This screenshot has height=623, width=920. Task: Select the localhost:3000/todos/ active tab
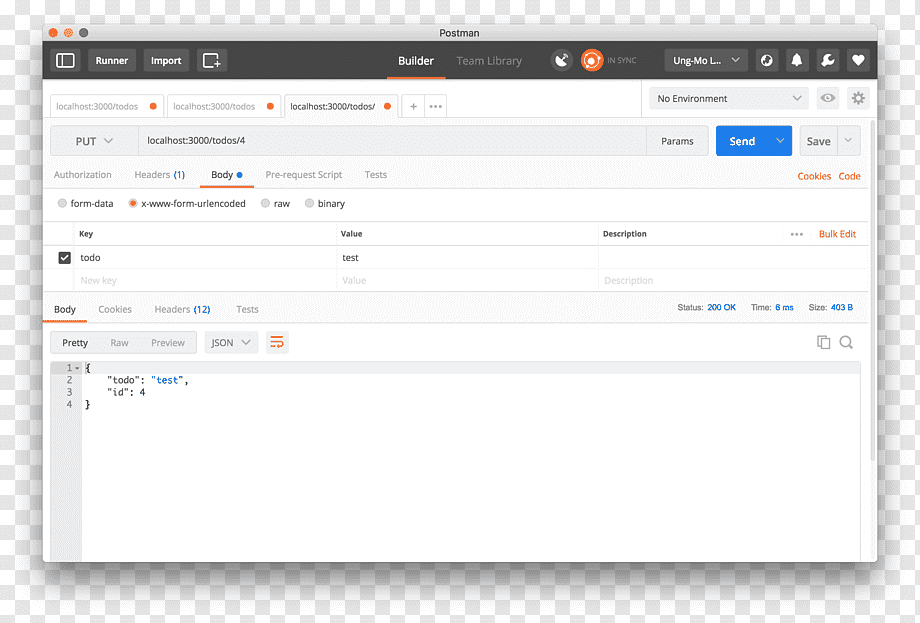click(341, 106)
